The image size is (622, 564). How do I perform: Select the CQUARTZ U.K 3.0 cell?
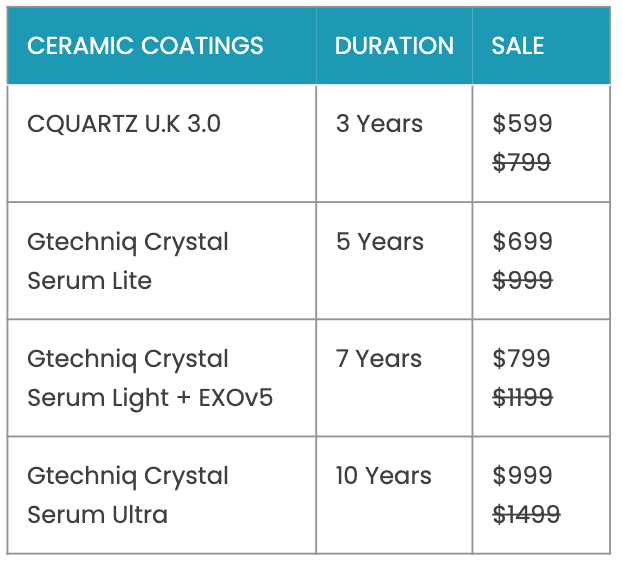[124, 124]
